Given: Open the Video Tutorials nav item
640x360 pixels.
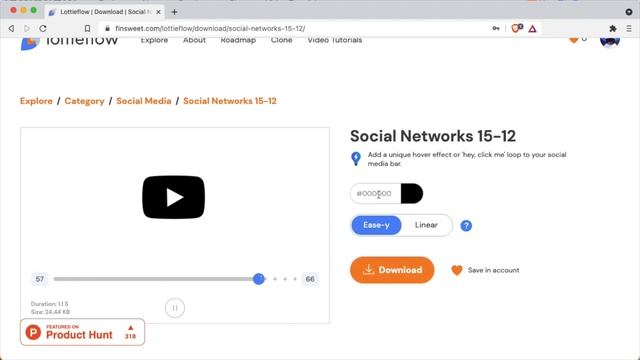Looking at the screenshot, I should pyautogui.click(x=335, y=40).
